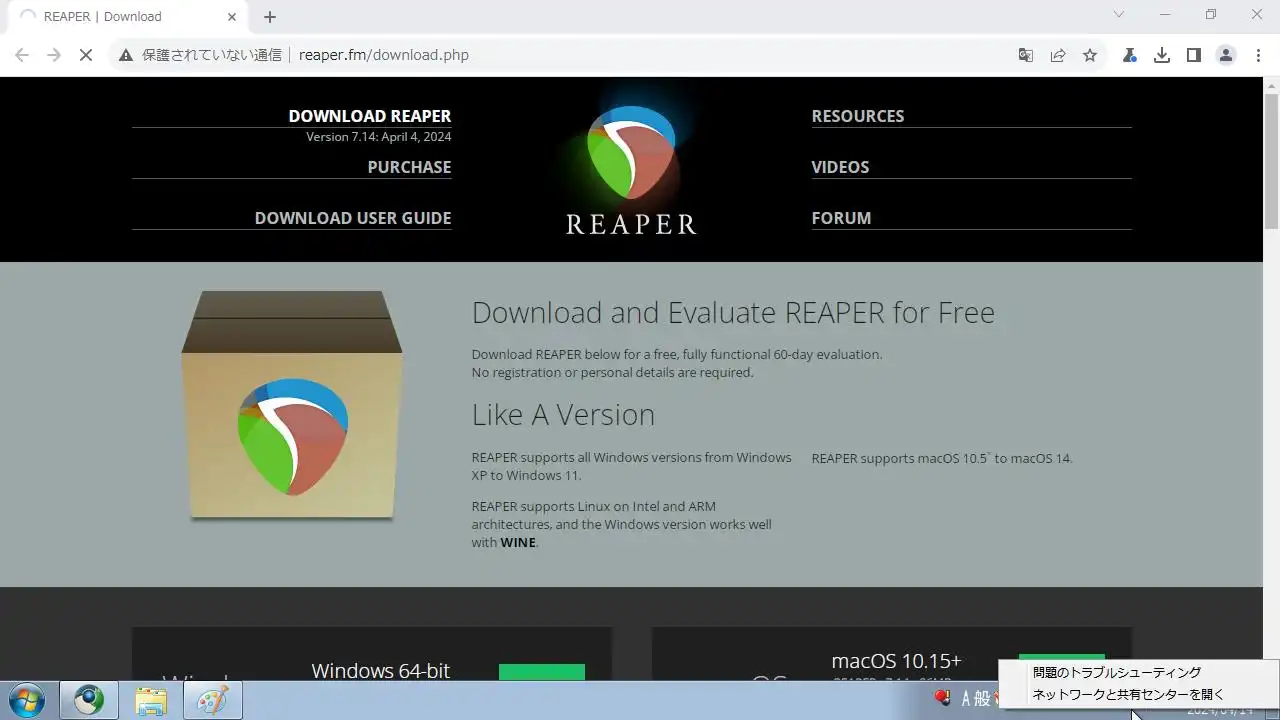Screen dimensions: 1280x720
Task: Open DOWNLOAD USER GUIDE link
Action: 353,218
